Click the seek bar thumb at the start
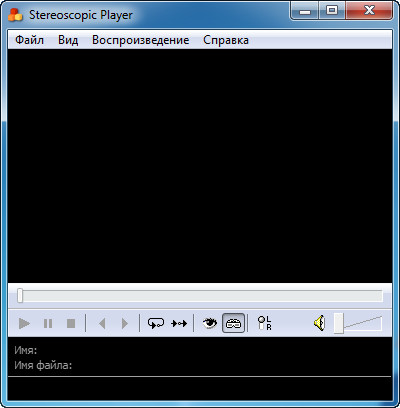The height and width of the screenshot is (408, 400). [20, 296]
